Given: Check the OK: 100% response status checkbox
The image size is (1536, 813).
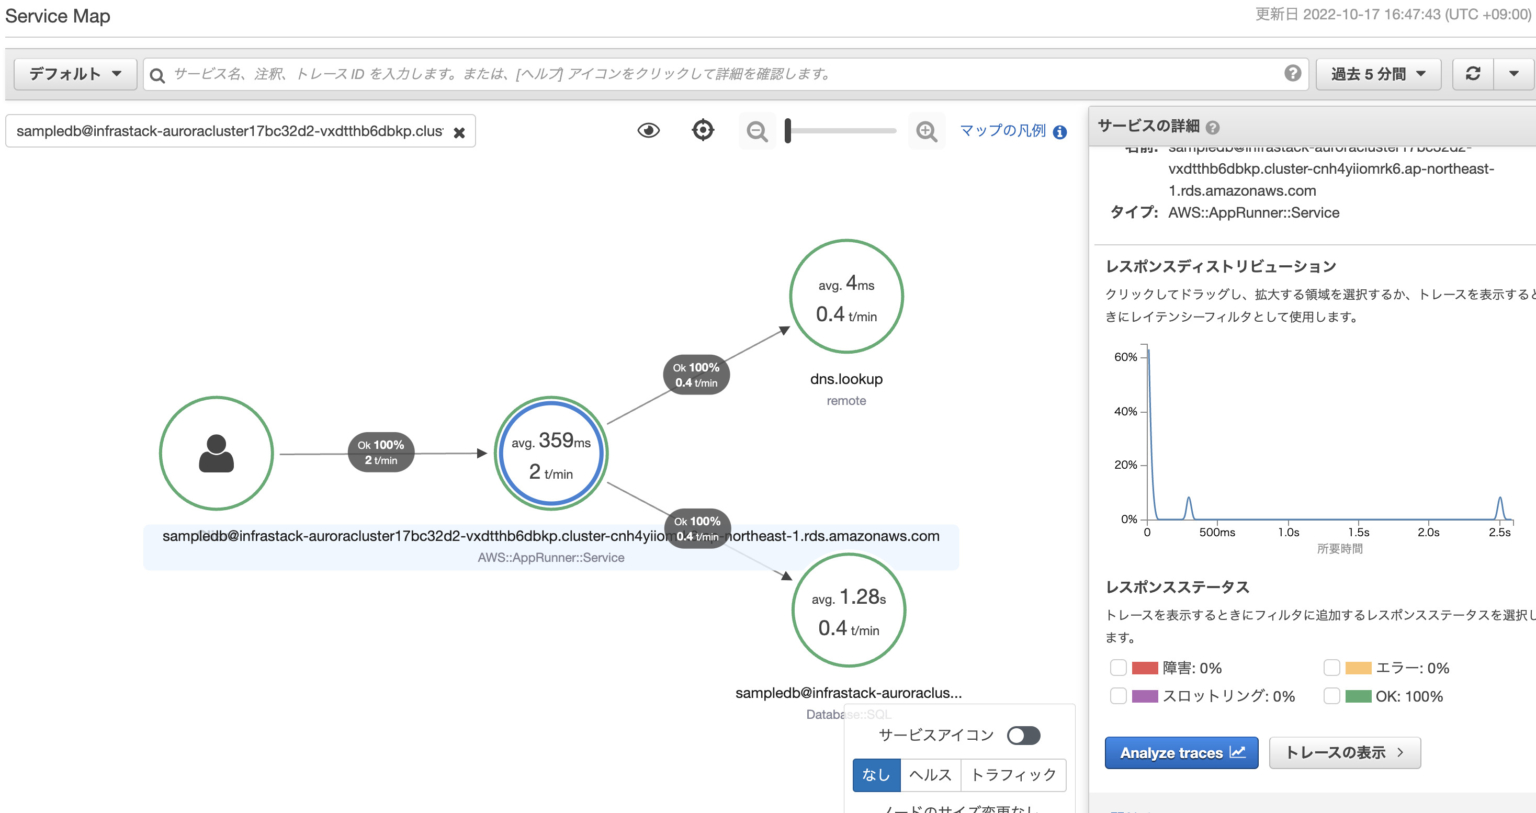Looking at the screenshot, I should pyautogui.click(x=1332, y=695).
